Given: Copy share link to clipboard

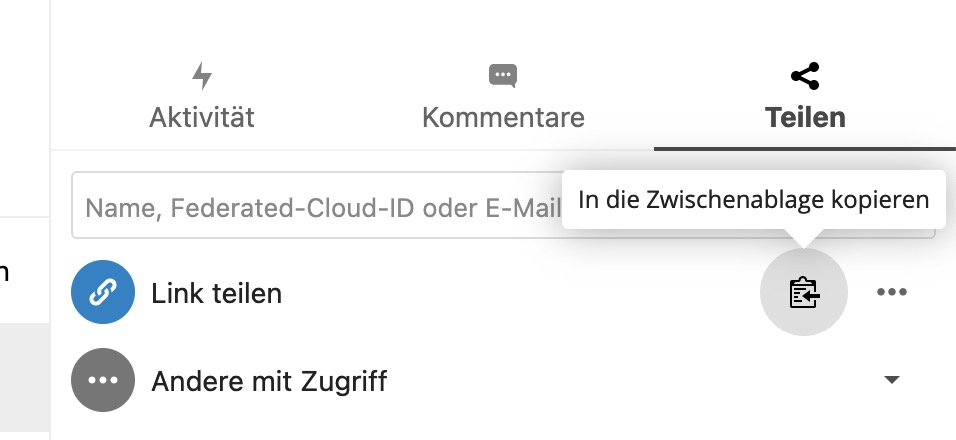Looking at the screenshot, I should [x=804, y=293].
